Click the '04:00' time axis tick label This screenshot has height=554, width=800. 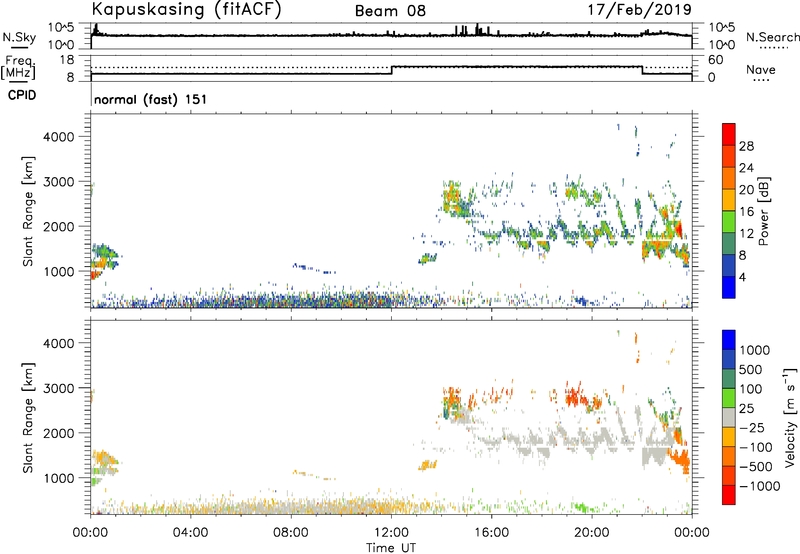190,533
